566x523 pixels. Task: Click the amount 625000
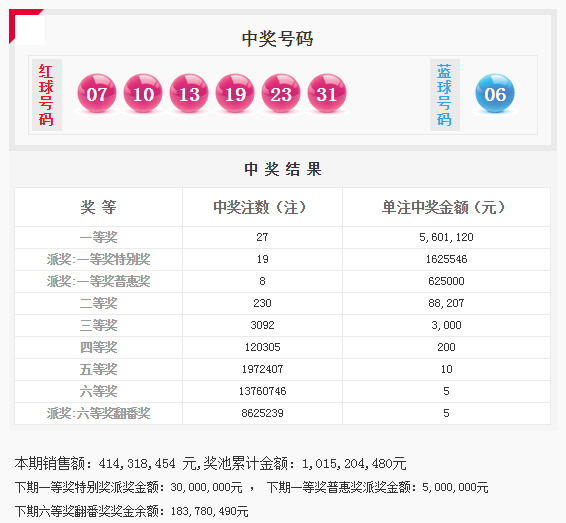446,281
